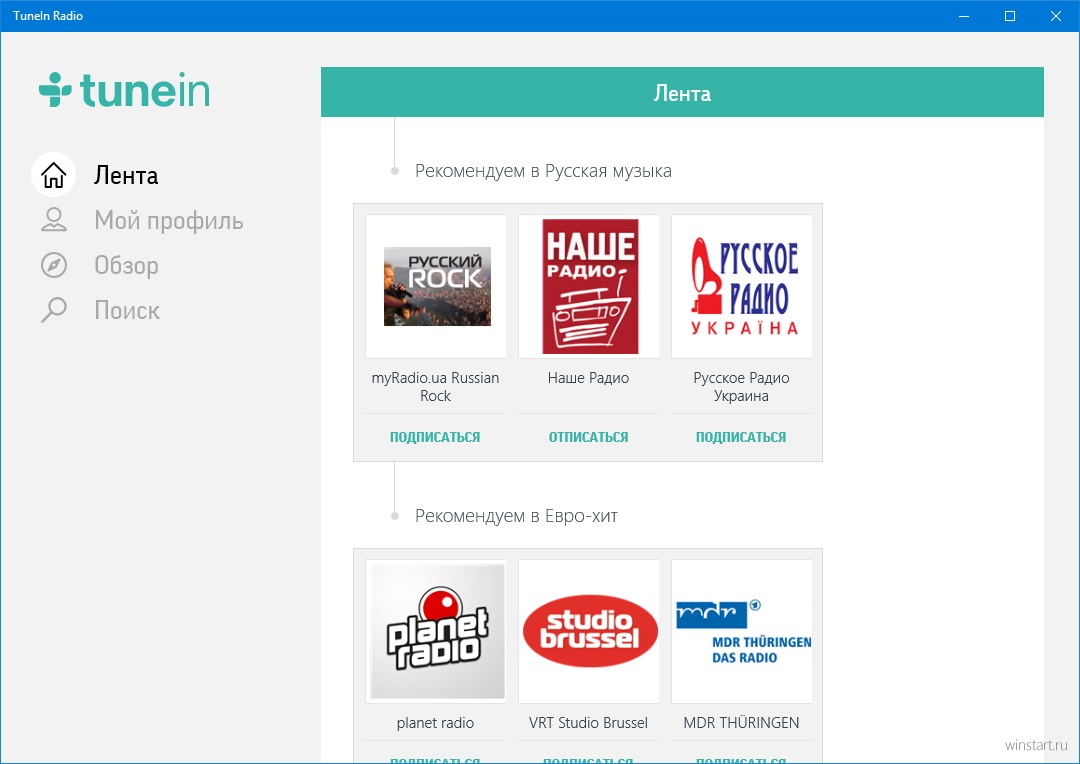Click the myRadio.ua Russian Rock title
This screenshot has width=1080, height=764.
tap(435, 386)
